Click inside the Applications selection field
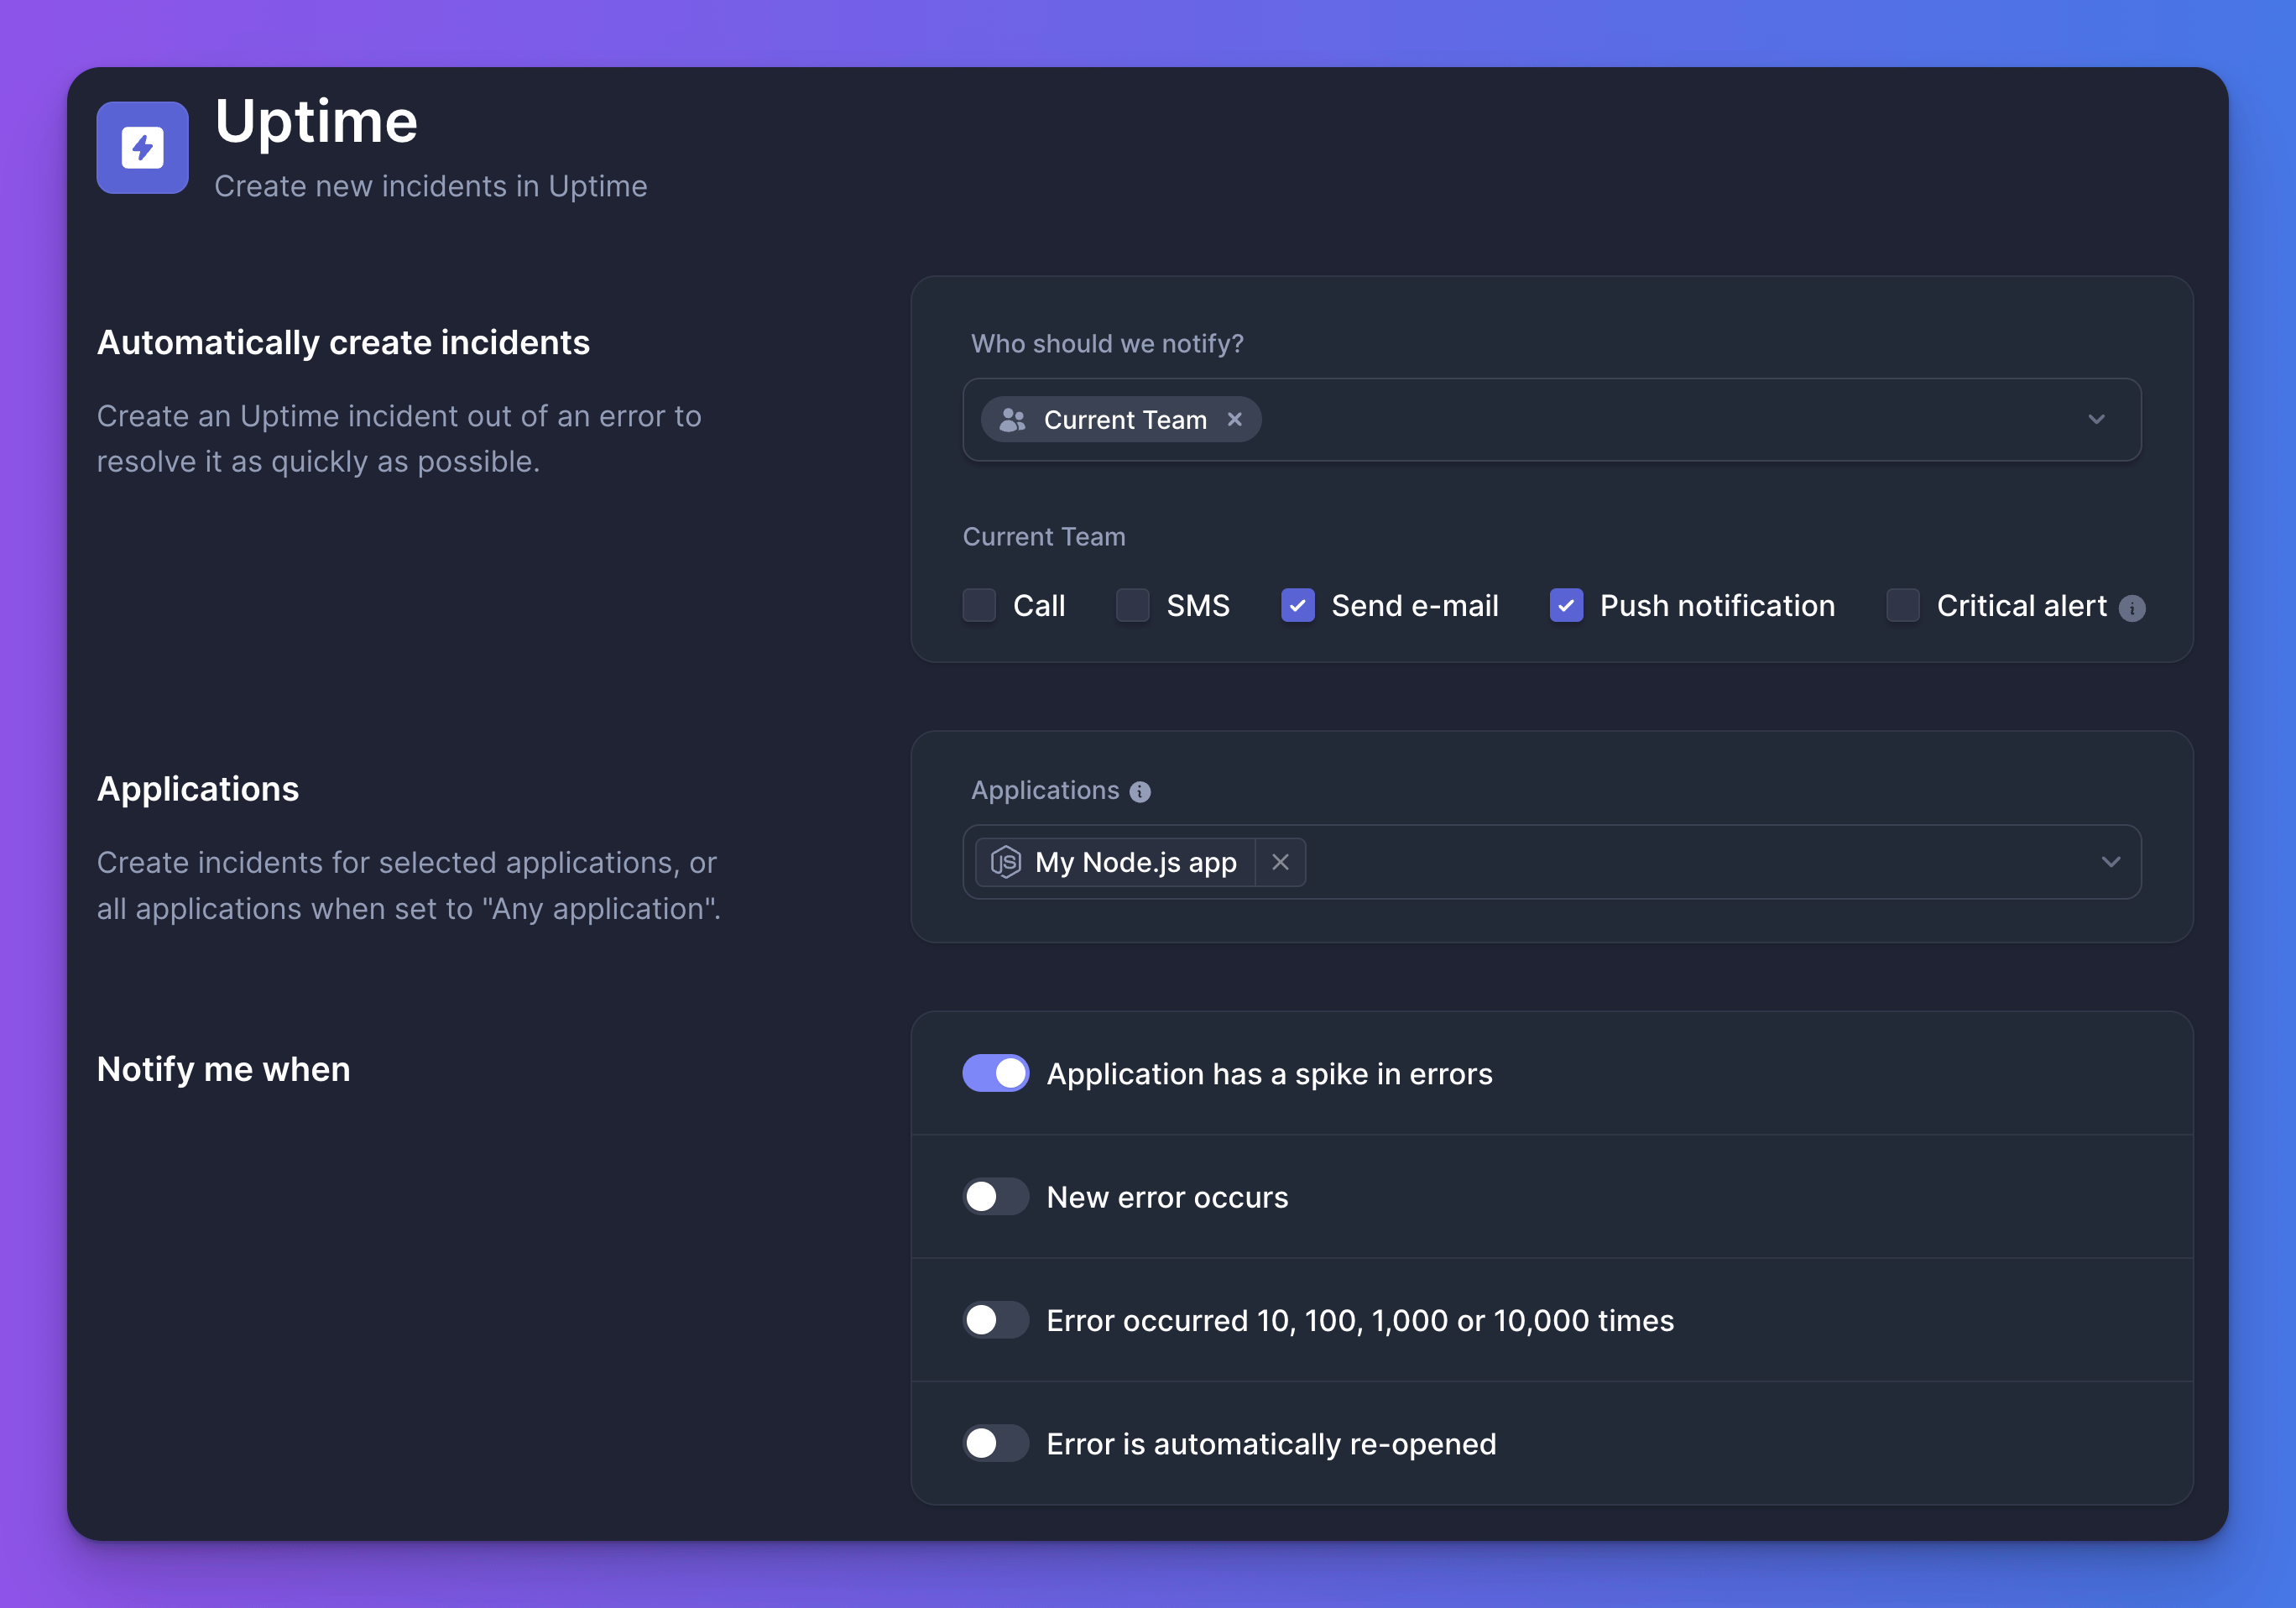This screenshot has width=2296, height=1608. point(1700,862)
